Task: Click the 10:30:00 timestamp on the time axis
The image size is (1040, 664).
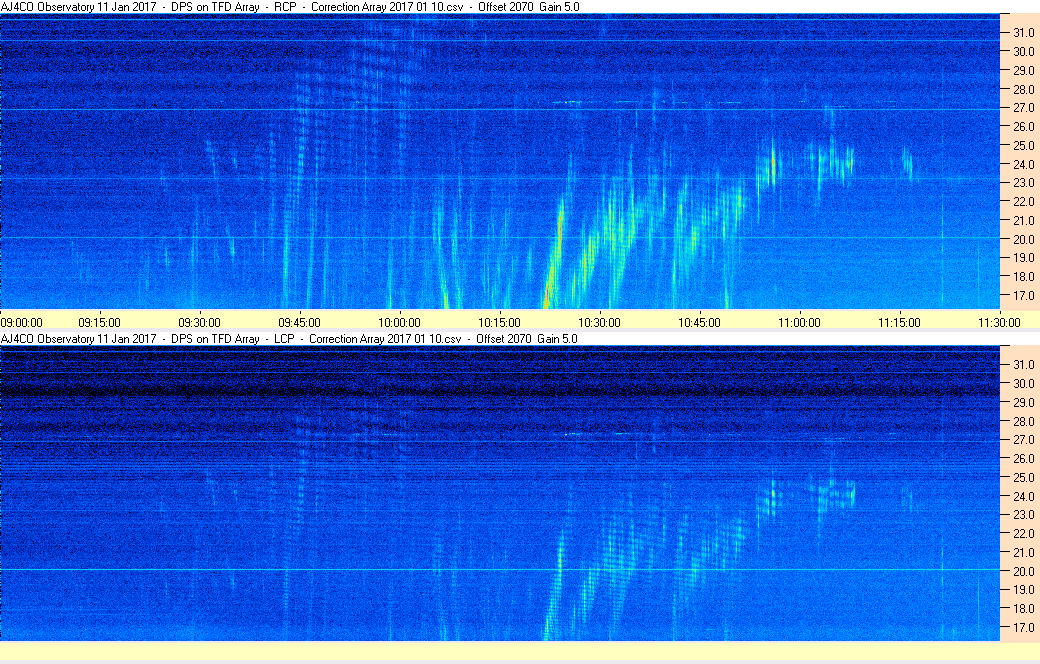Action: [x=599, y=322]
